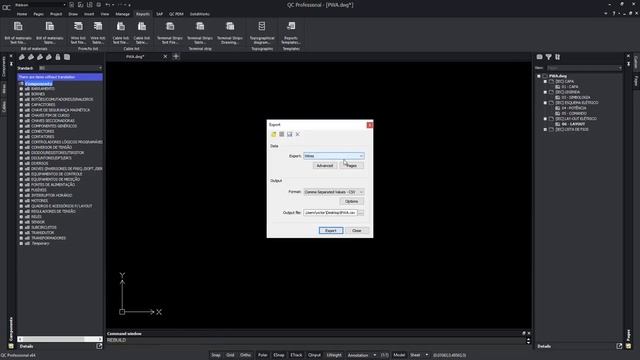The height and width of the screenshot is (360, 640).
Task: Click the Advanced button in Export dialog
Action: click(325, 166)
